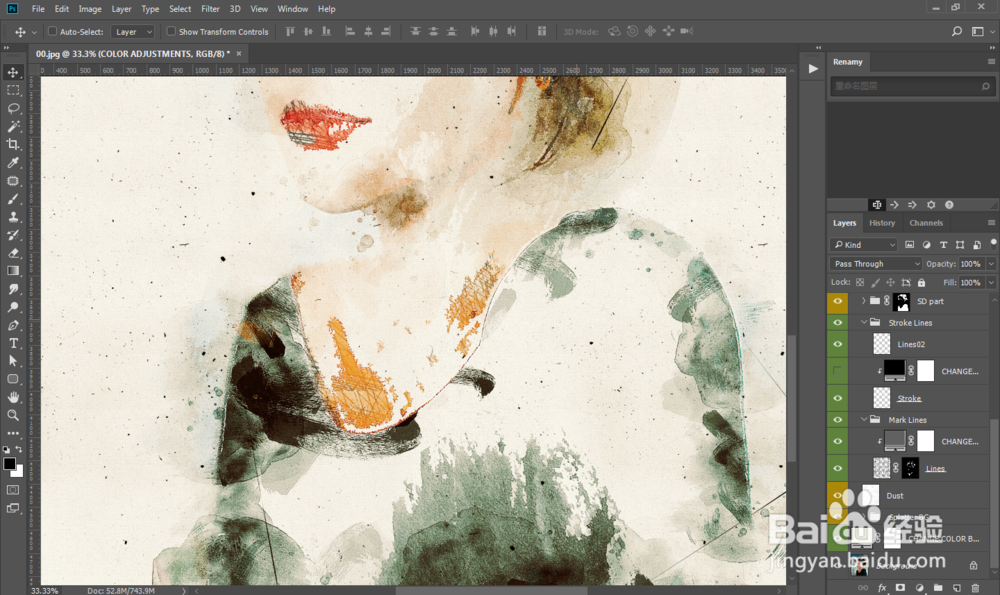
Task: Collapse the Mark Lines group
Action: [x=864, y=420]
